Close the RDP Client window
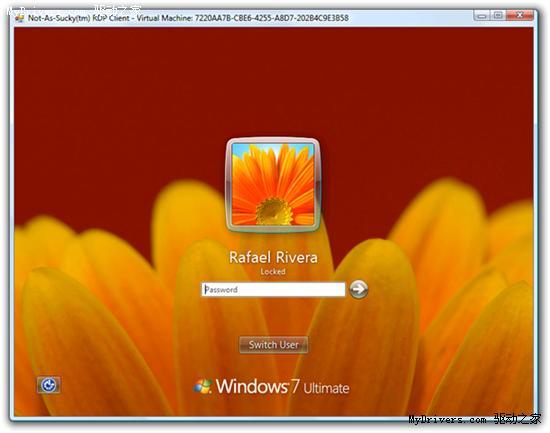550x433 pixels. click(520, 15)
